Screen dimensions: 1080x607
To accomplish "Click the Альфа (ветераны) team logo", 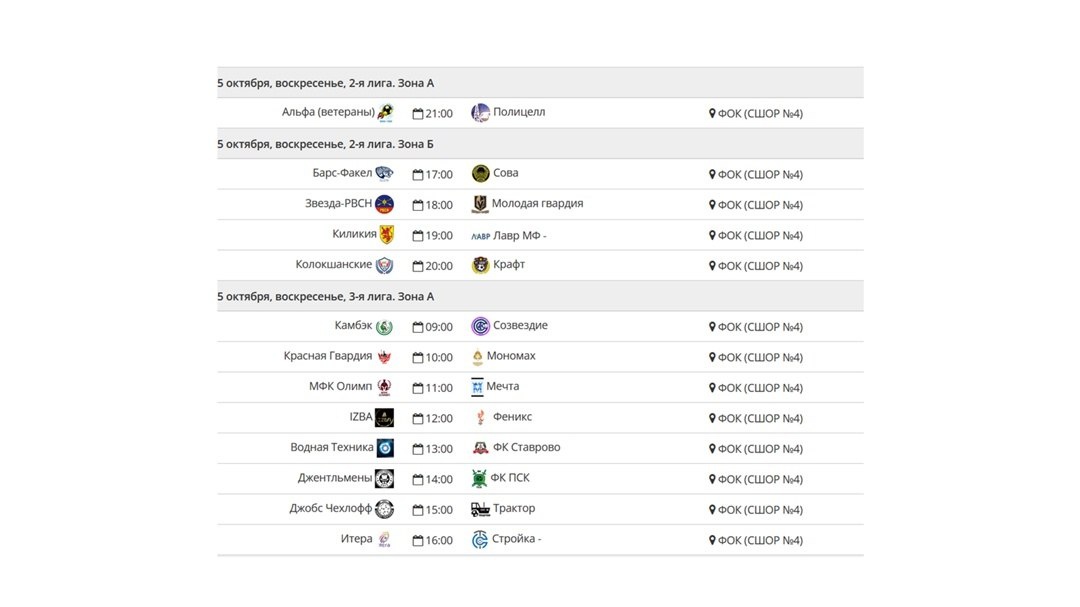I will [385, 113].
